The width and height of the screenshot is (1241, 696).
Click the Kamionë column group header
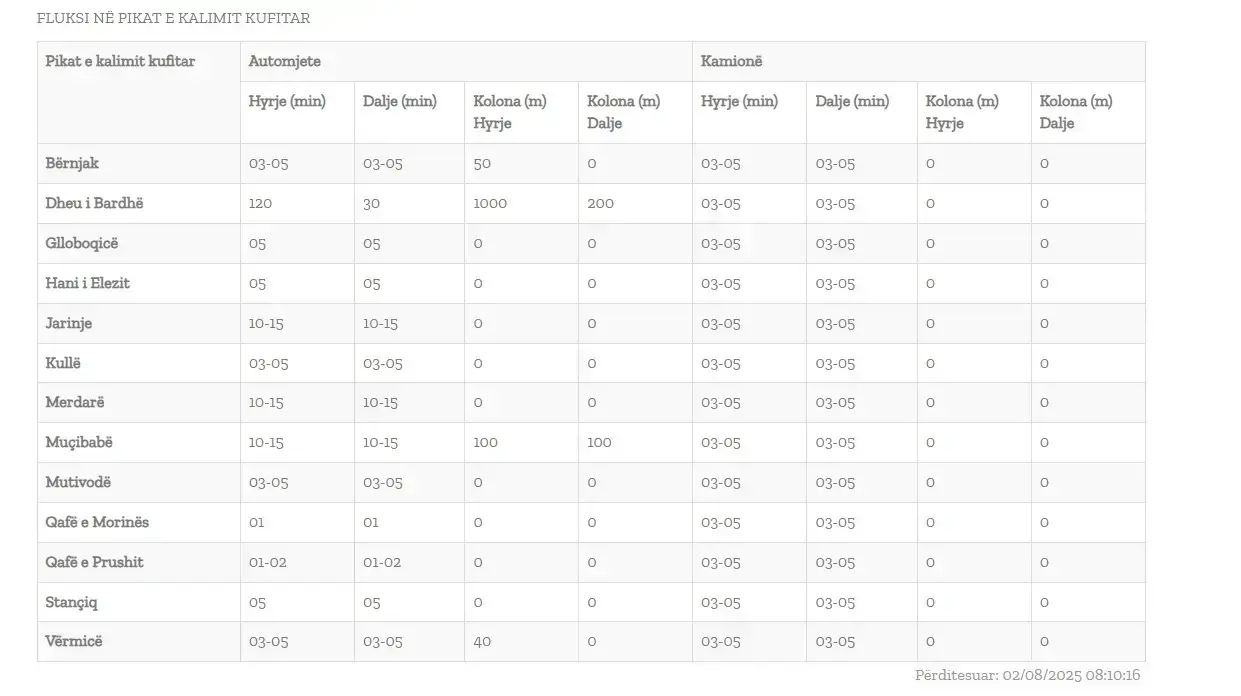tap(731, 61)
